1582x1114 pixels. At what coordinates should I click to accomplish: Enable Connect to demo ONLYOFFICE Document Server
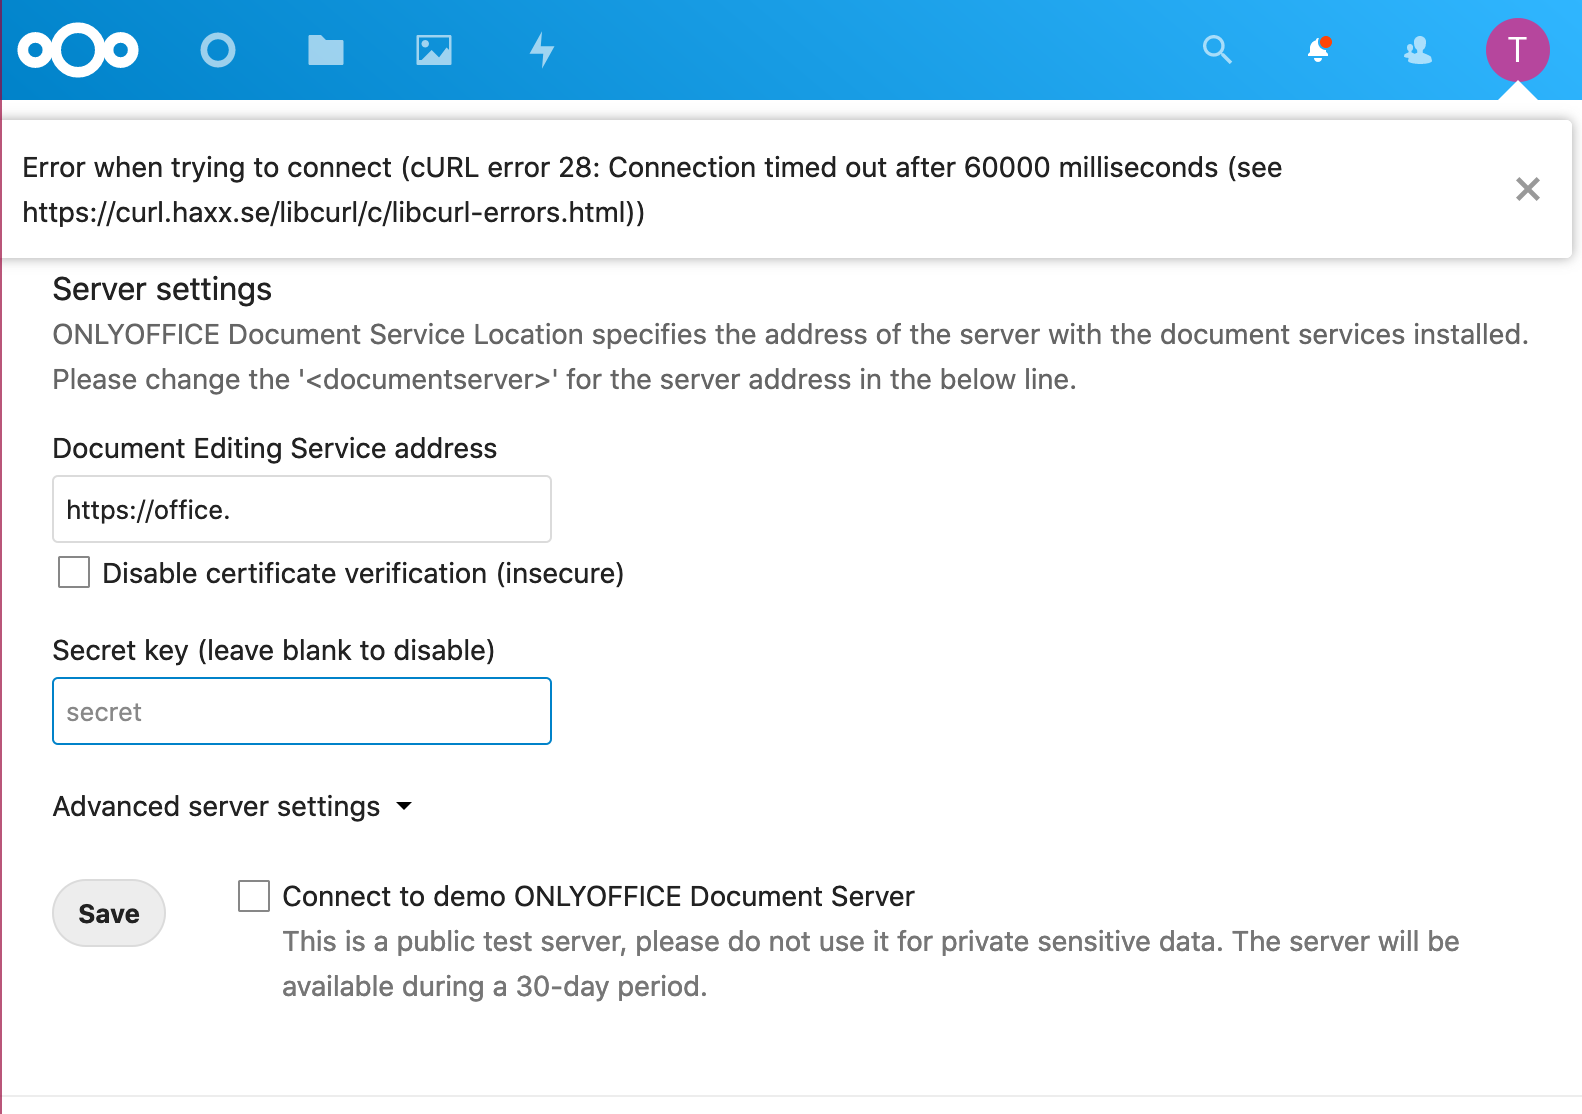click(x=254, y=896)
